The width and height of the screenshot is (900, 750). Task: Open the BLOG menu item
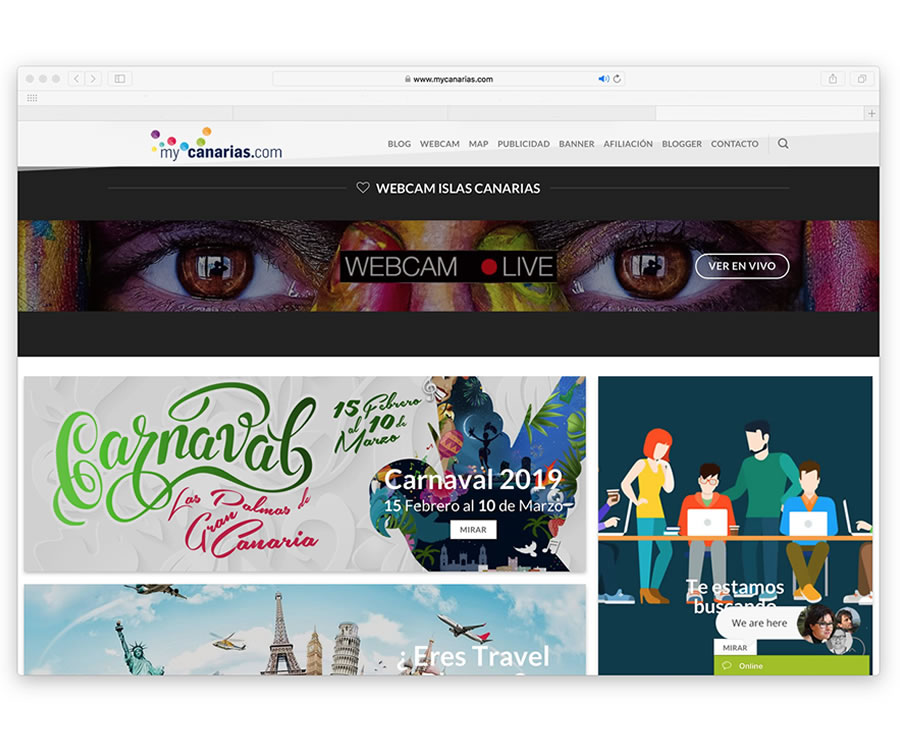coord(399,144)
